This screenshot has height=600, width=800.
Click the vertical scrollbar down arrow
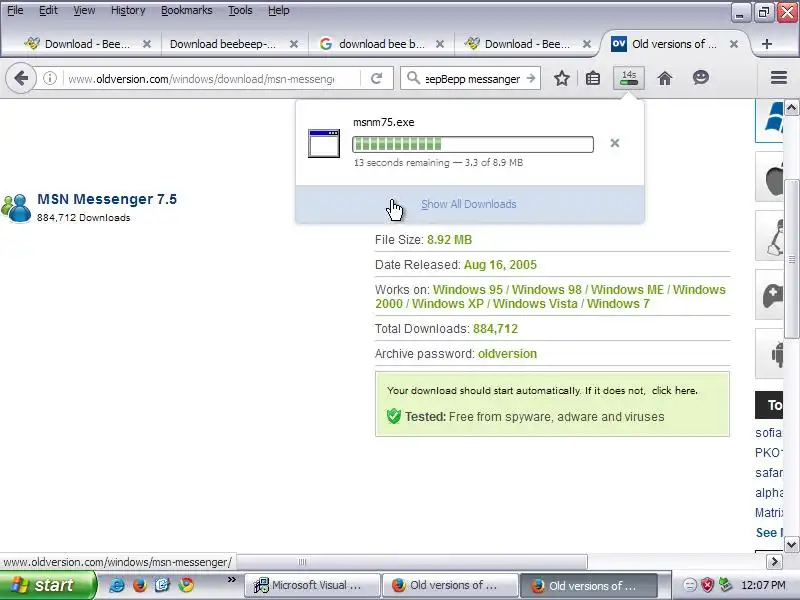click(x=791, y=544)
